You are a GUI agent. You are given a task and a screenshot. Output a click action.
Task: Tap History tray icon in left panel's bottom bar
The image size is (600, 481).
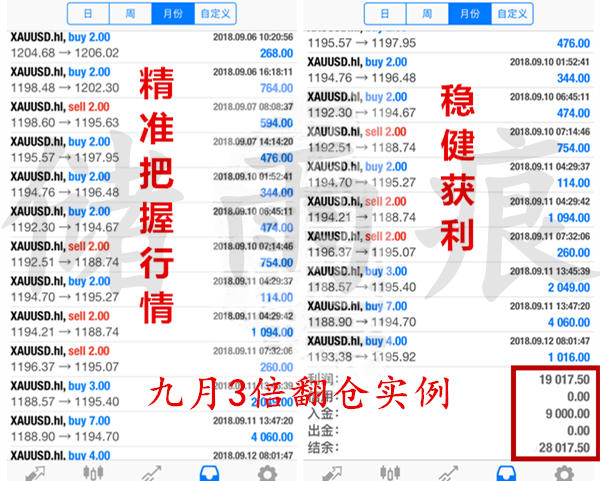pyautogui.click(x=210, y=472)
